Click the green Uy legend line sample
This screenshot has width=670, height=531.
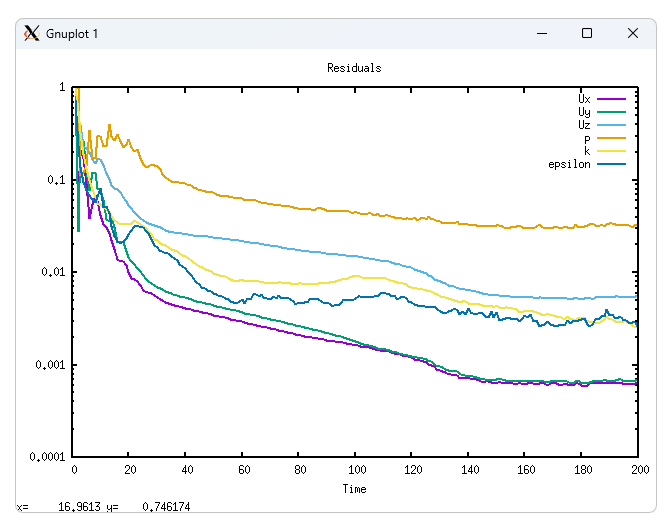tap(611, 112)
